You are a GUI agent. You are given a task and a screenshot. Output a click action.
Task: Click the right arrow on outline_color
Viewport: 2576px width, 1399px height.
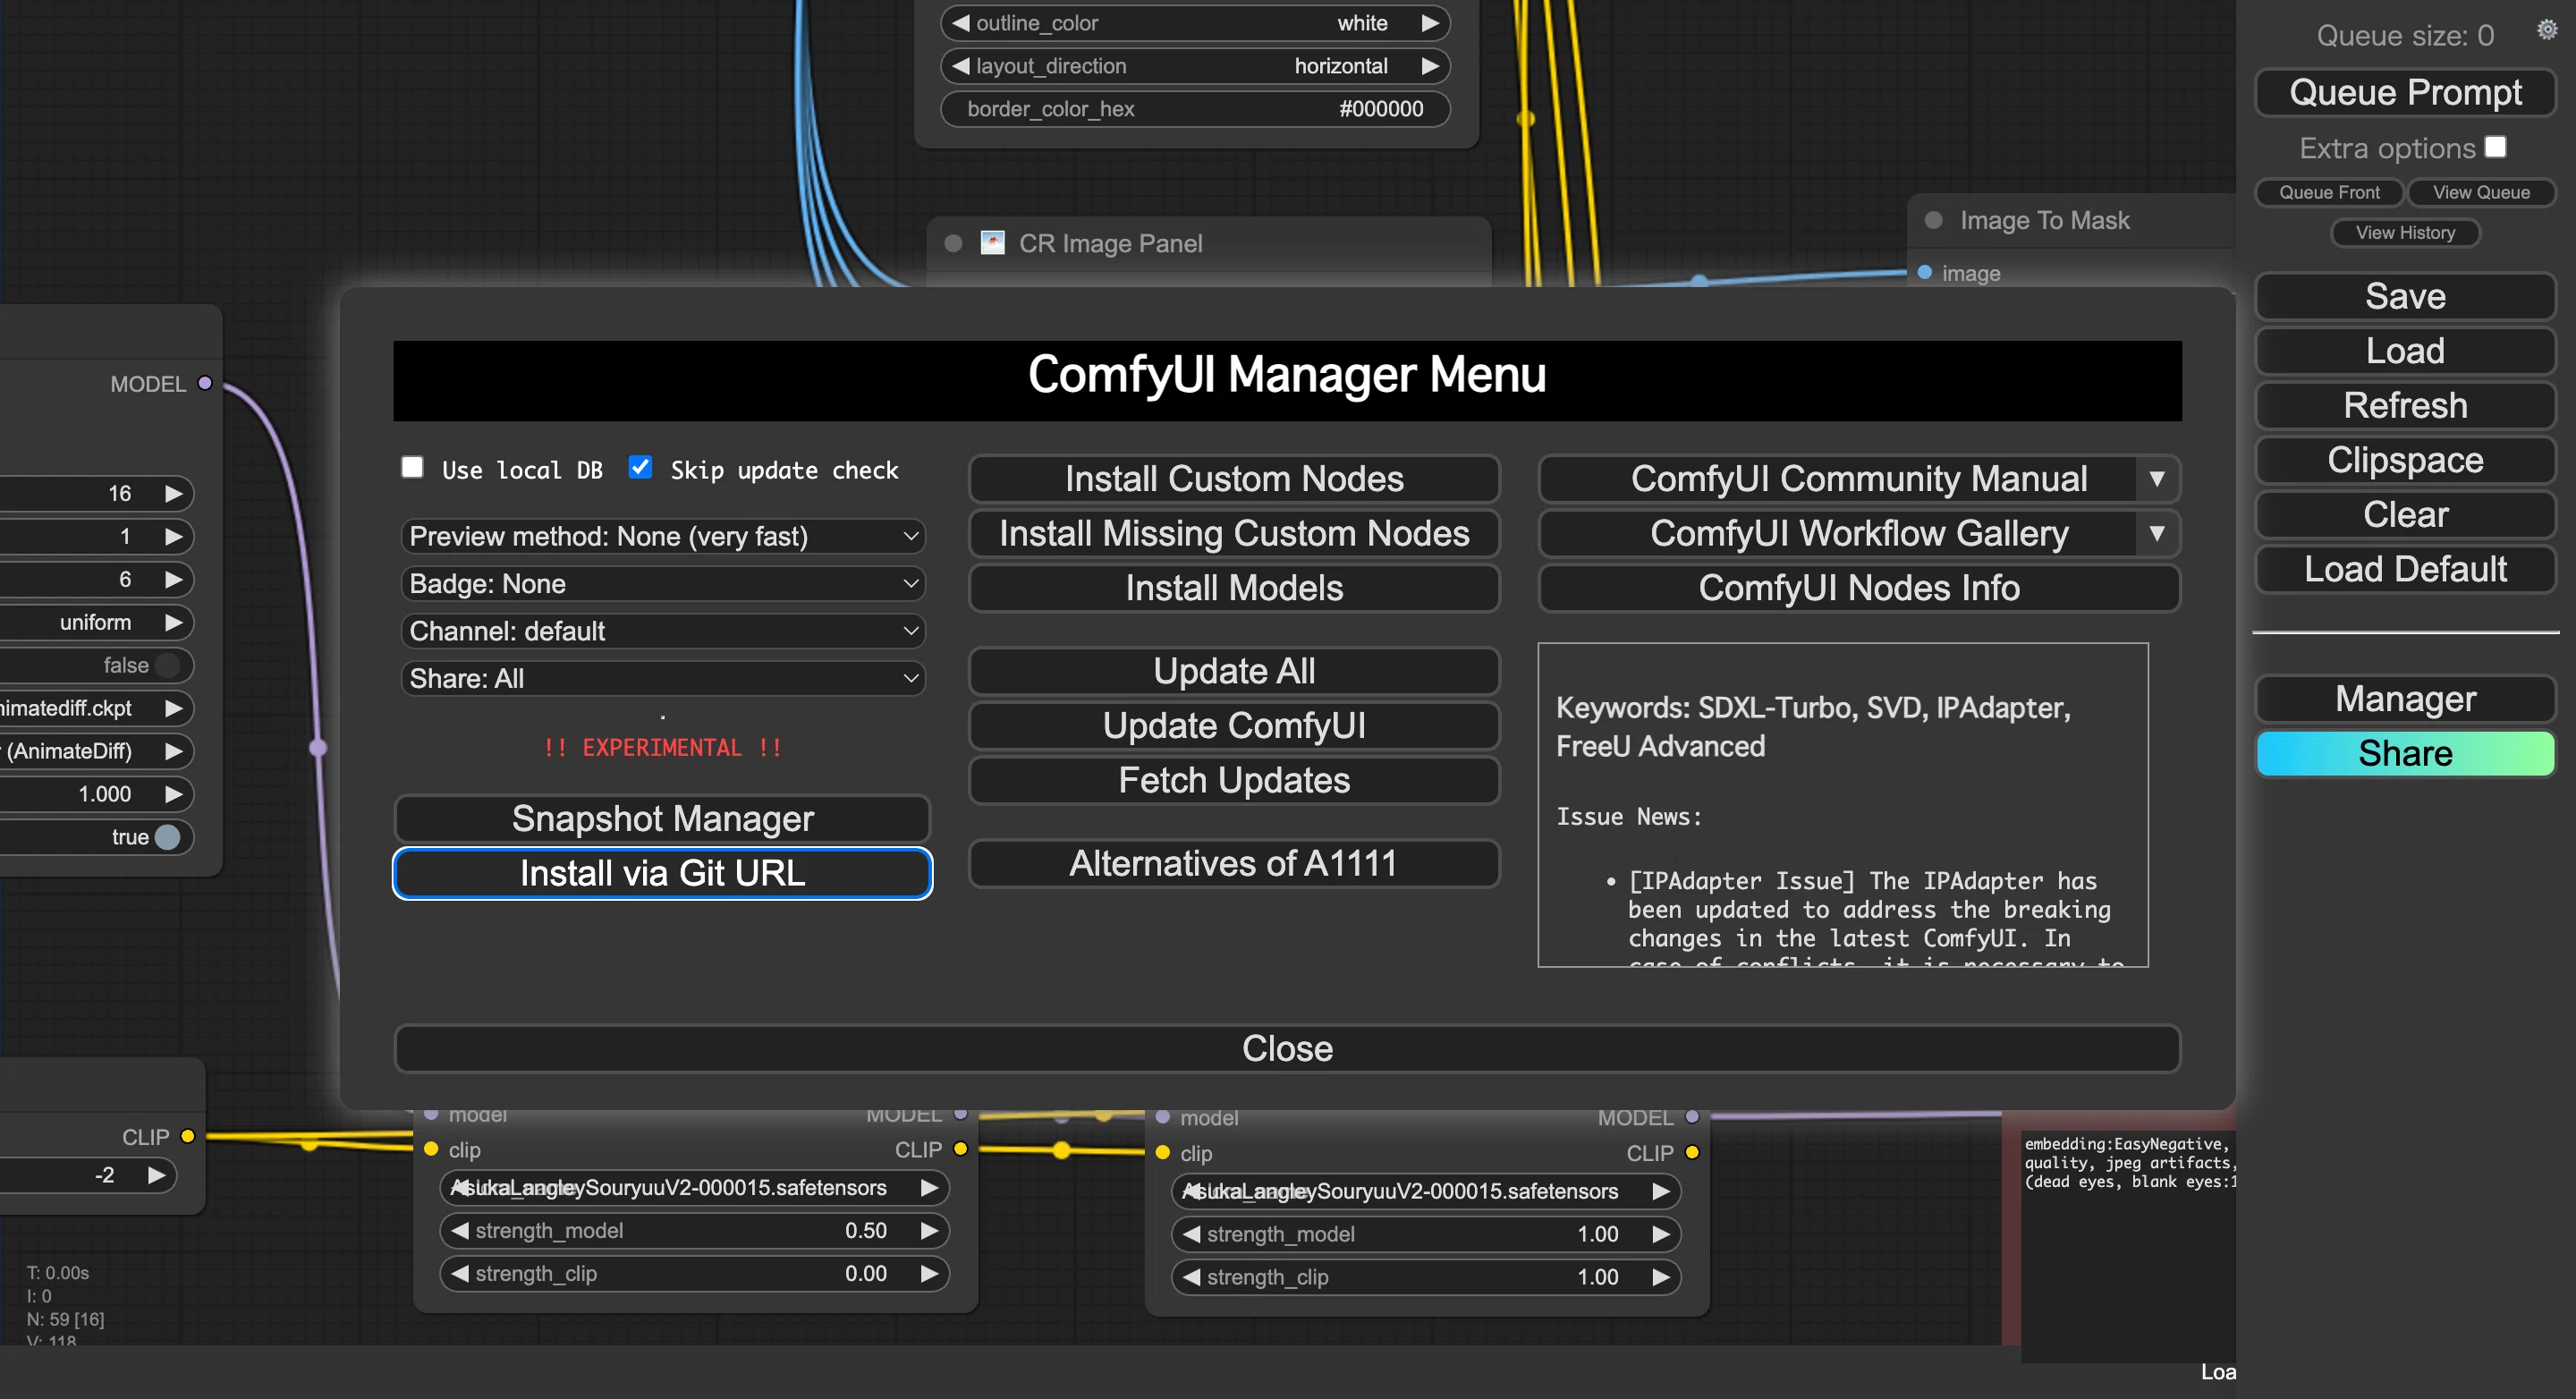point(1430,23)
